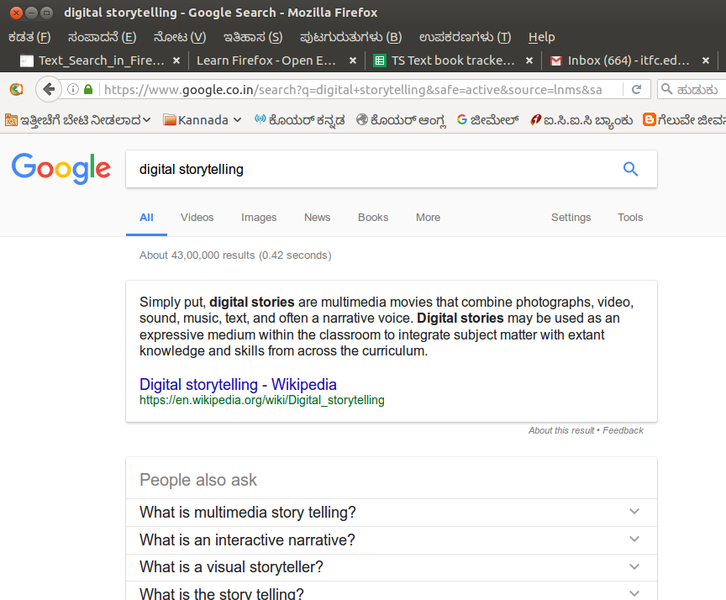Open the Edit (E) menu
This screenshot has height=600, width=726.
click(x=102, y=37)
